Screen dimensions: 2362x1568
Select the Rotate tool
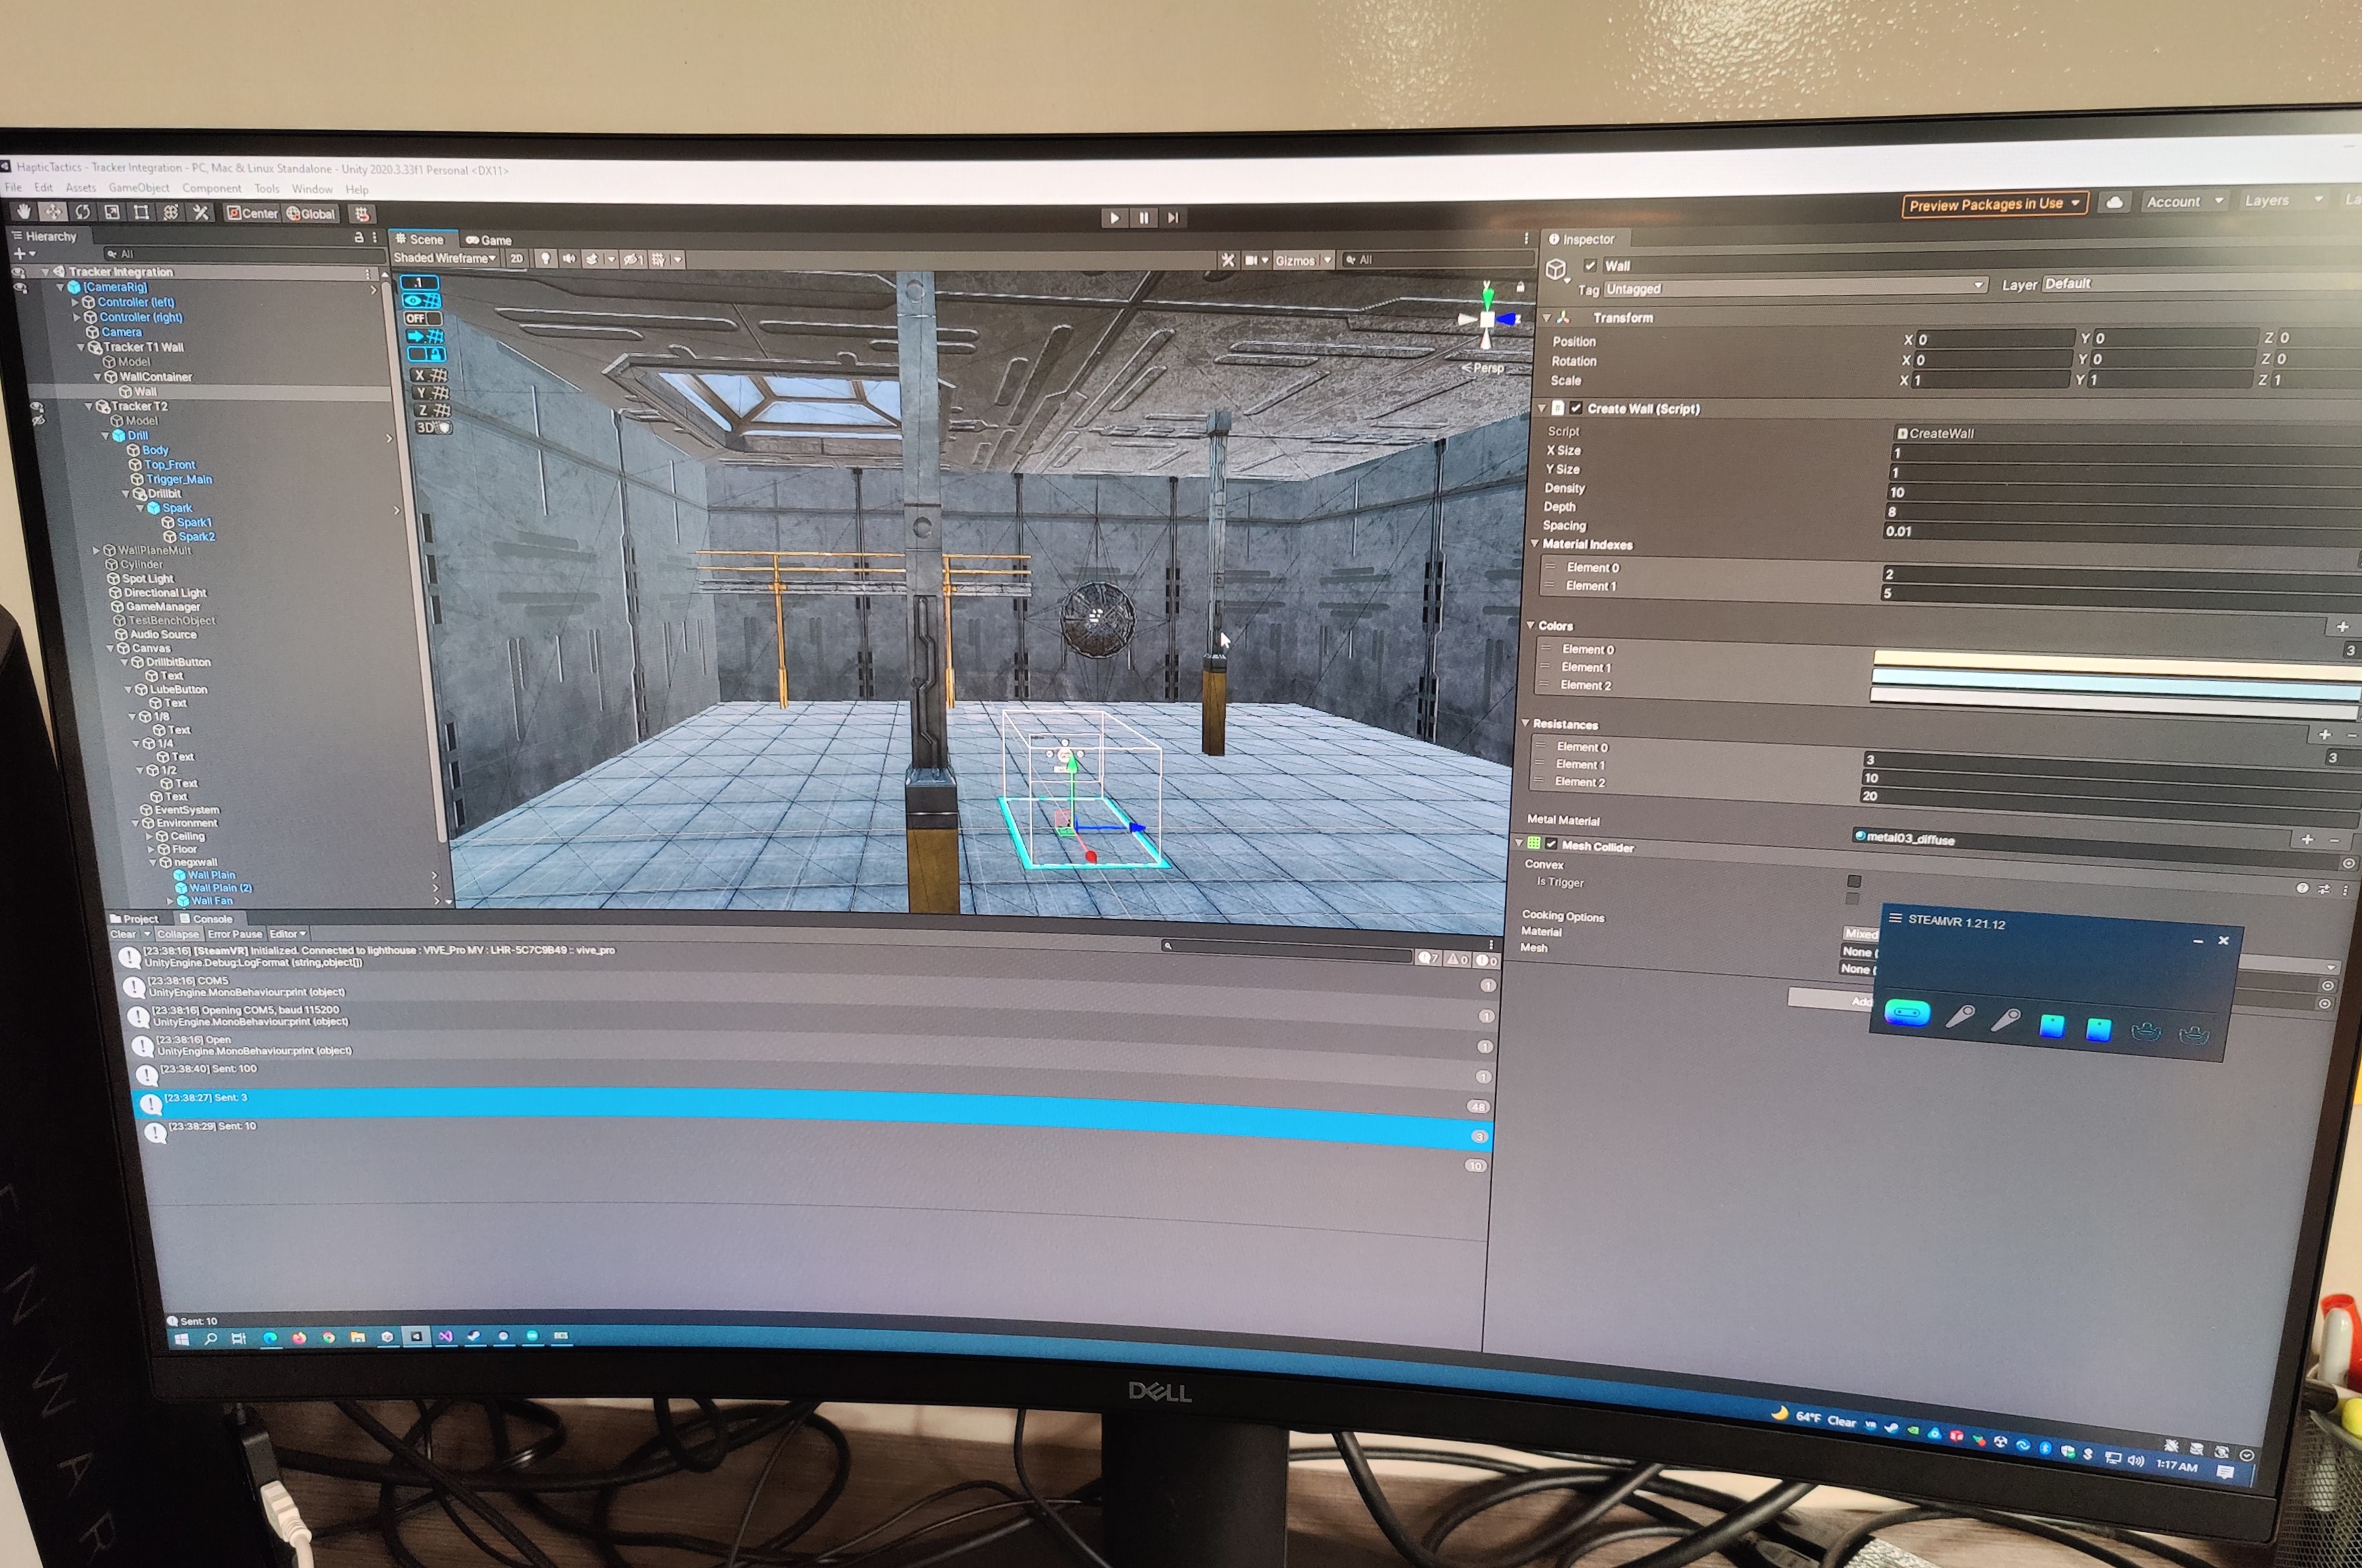83,212
